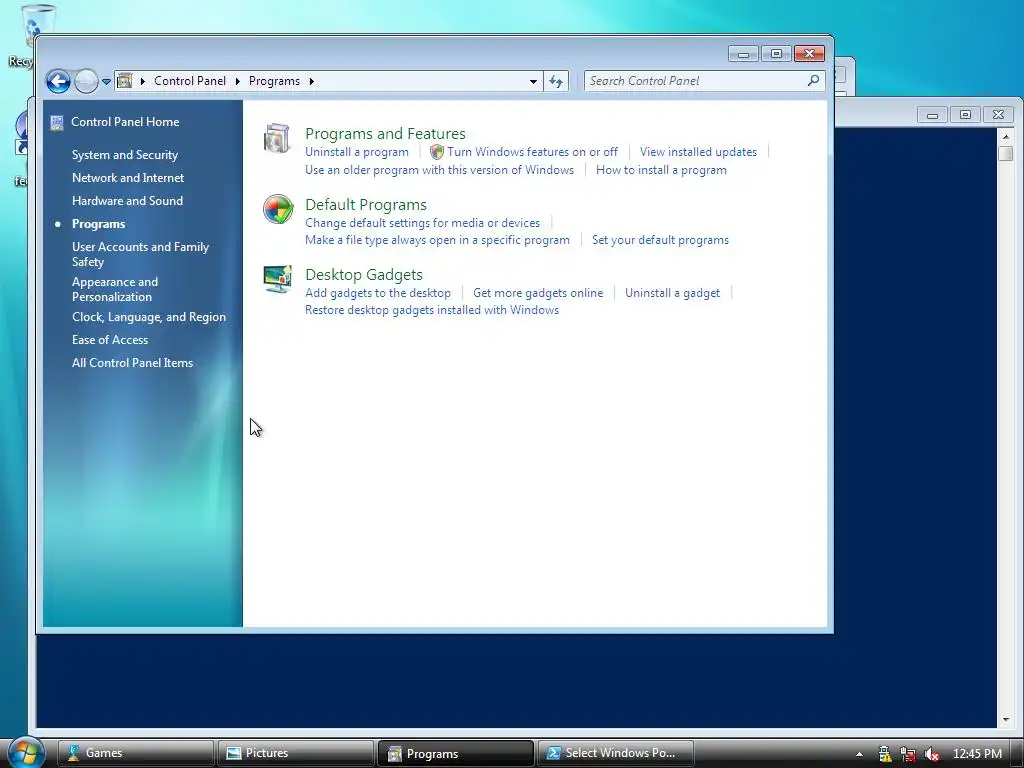The image size is (1024, 768).
Task: Click into the Search Control Panel field
Action: pyautogui.click(x=696, y=80)
